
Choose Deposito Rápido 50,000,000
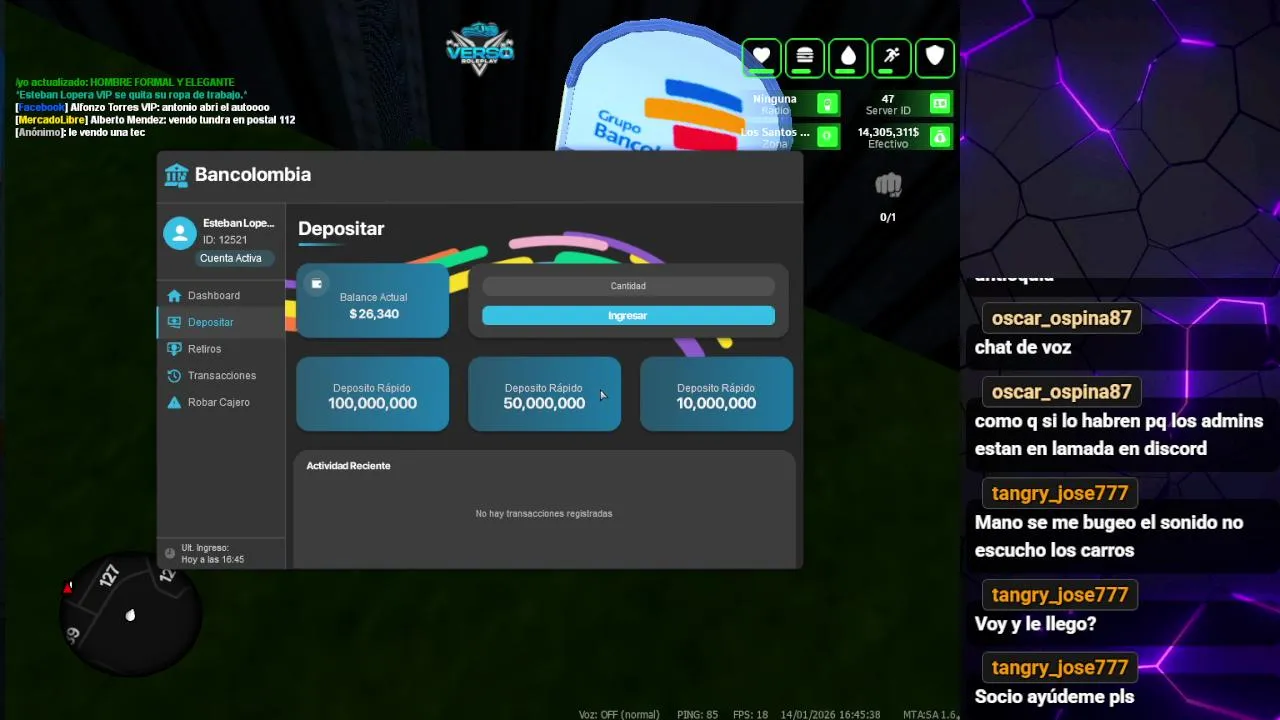pos(544,394)
